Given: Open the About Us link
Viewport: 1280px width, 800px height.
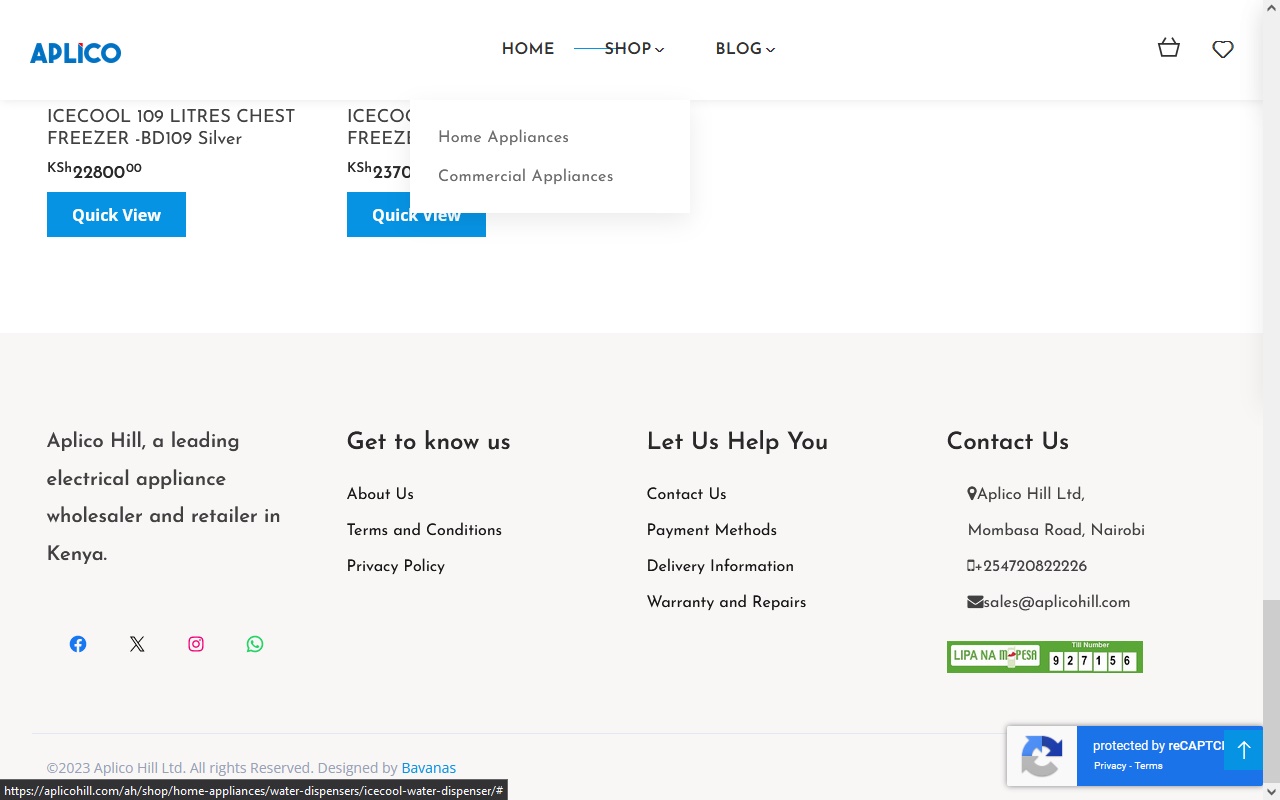Looking at the screenshot, I should pyautogui.click(x=380, y=494).
